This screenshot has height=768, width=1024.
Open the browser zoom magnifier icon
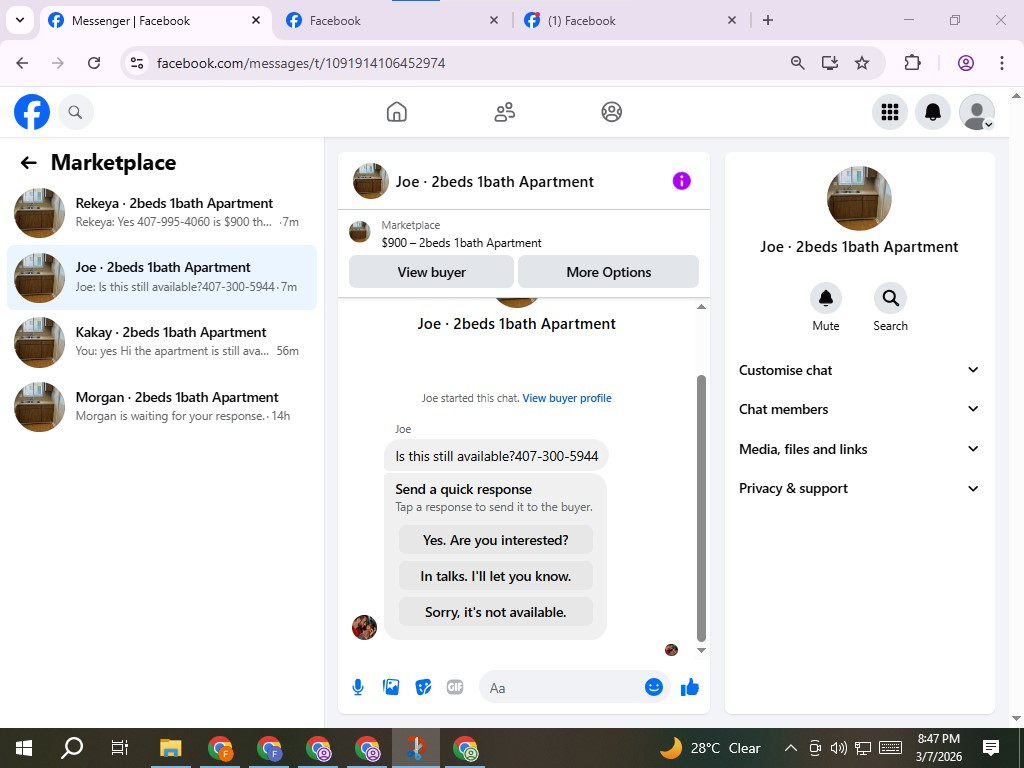pyautogui.click(x=797, y=63)
